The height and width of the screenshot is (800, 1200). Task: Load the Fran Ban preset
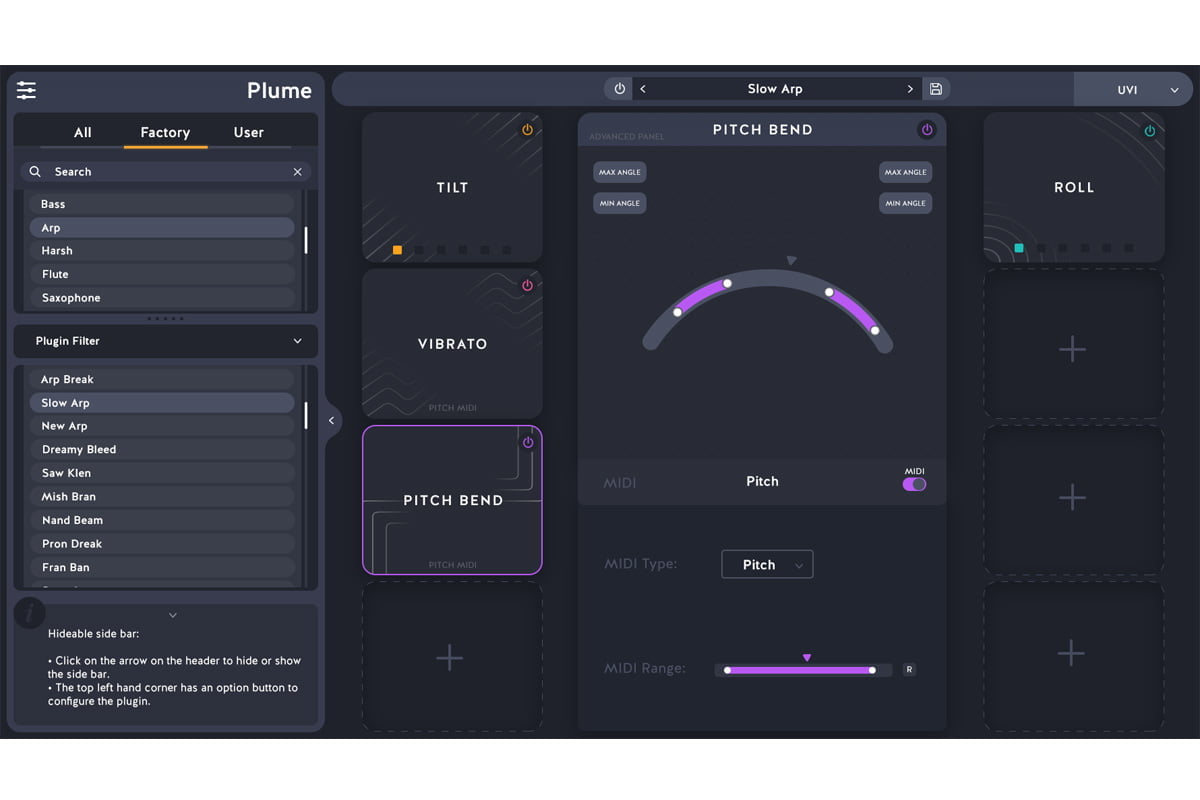tap(162, 567)
